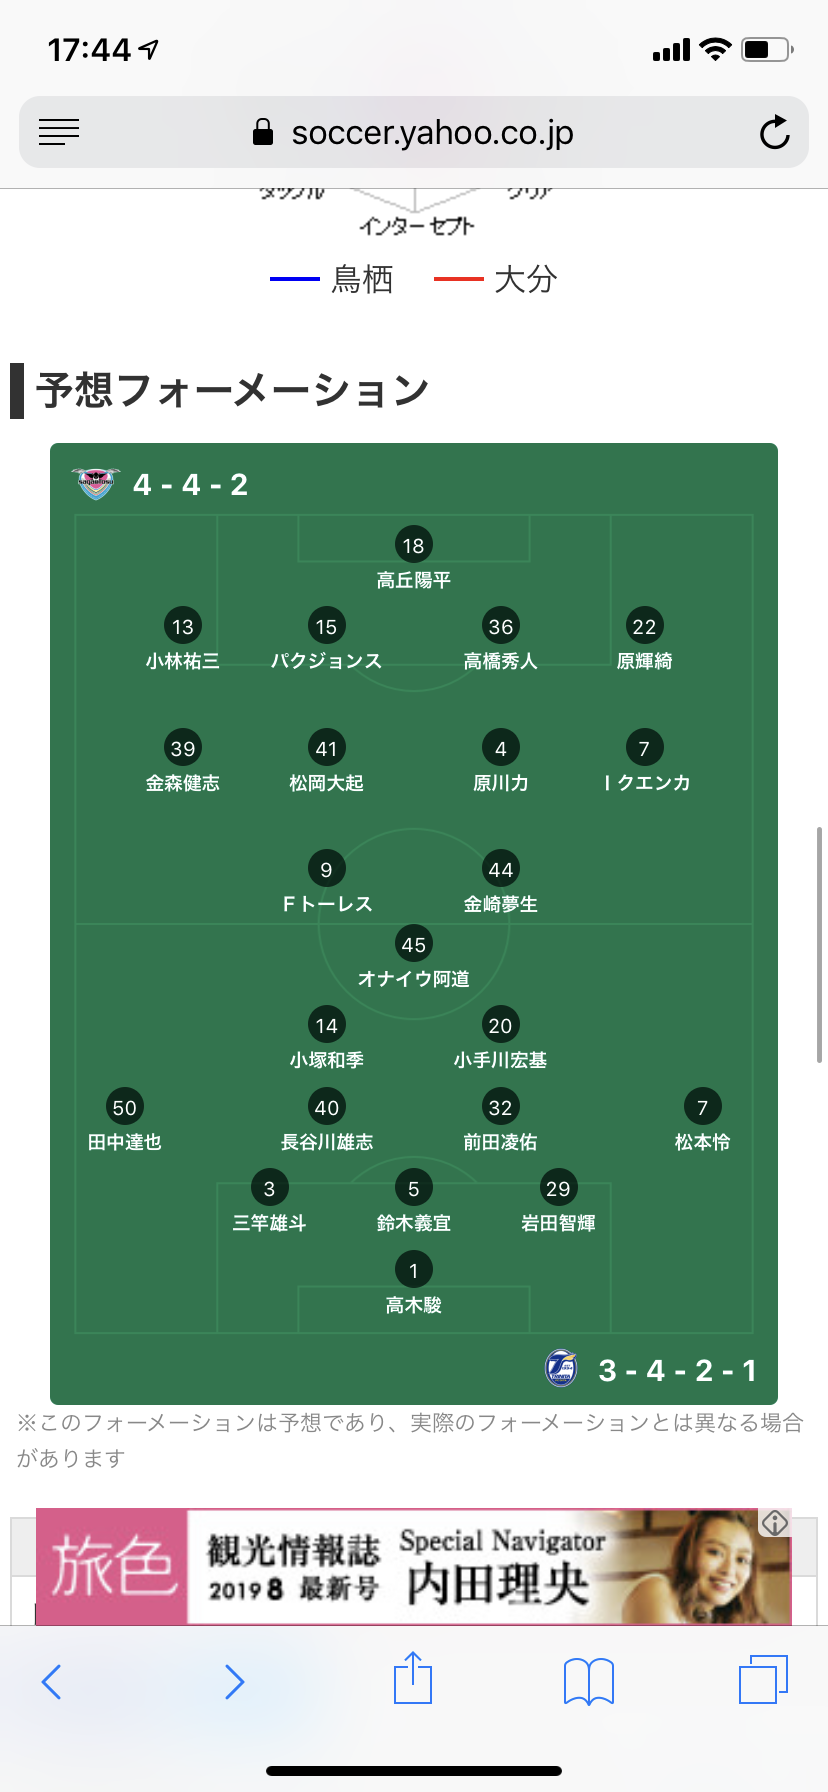Open the share sheet icon
This screenshot has width=828, height=1792.
pyautogui.click(x=413, y=1677)
